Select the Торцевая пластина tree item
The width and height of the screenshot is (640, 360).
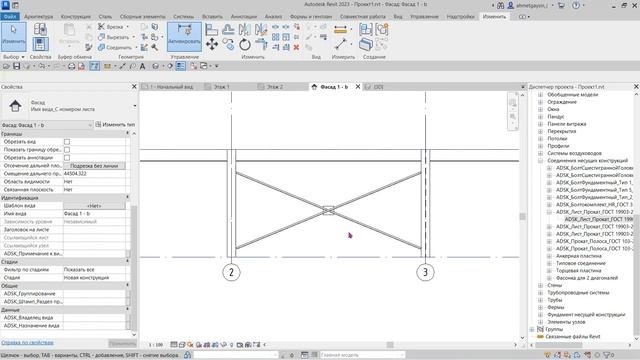point(578,271)
